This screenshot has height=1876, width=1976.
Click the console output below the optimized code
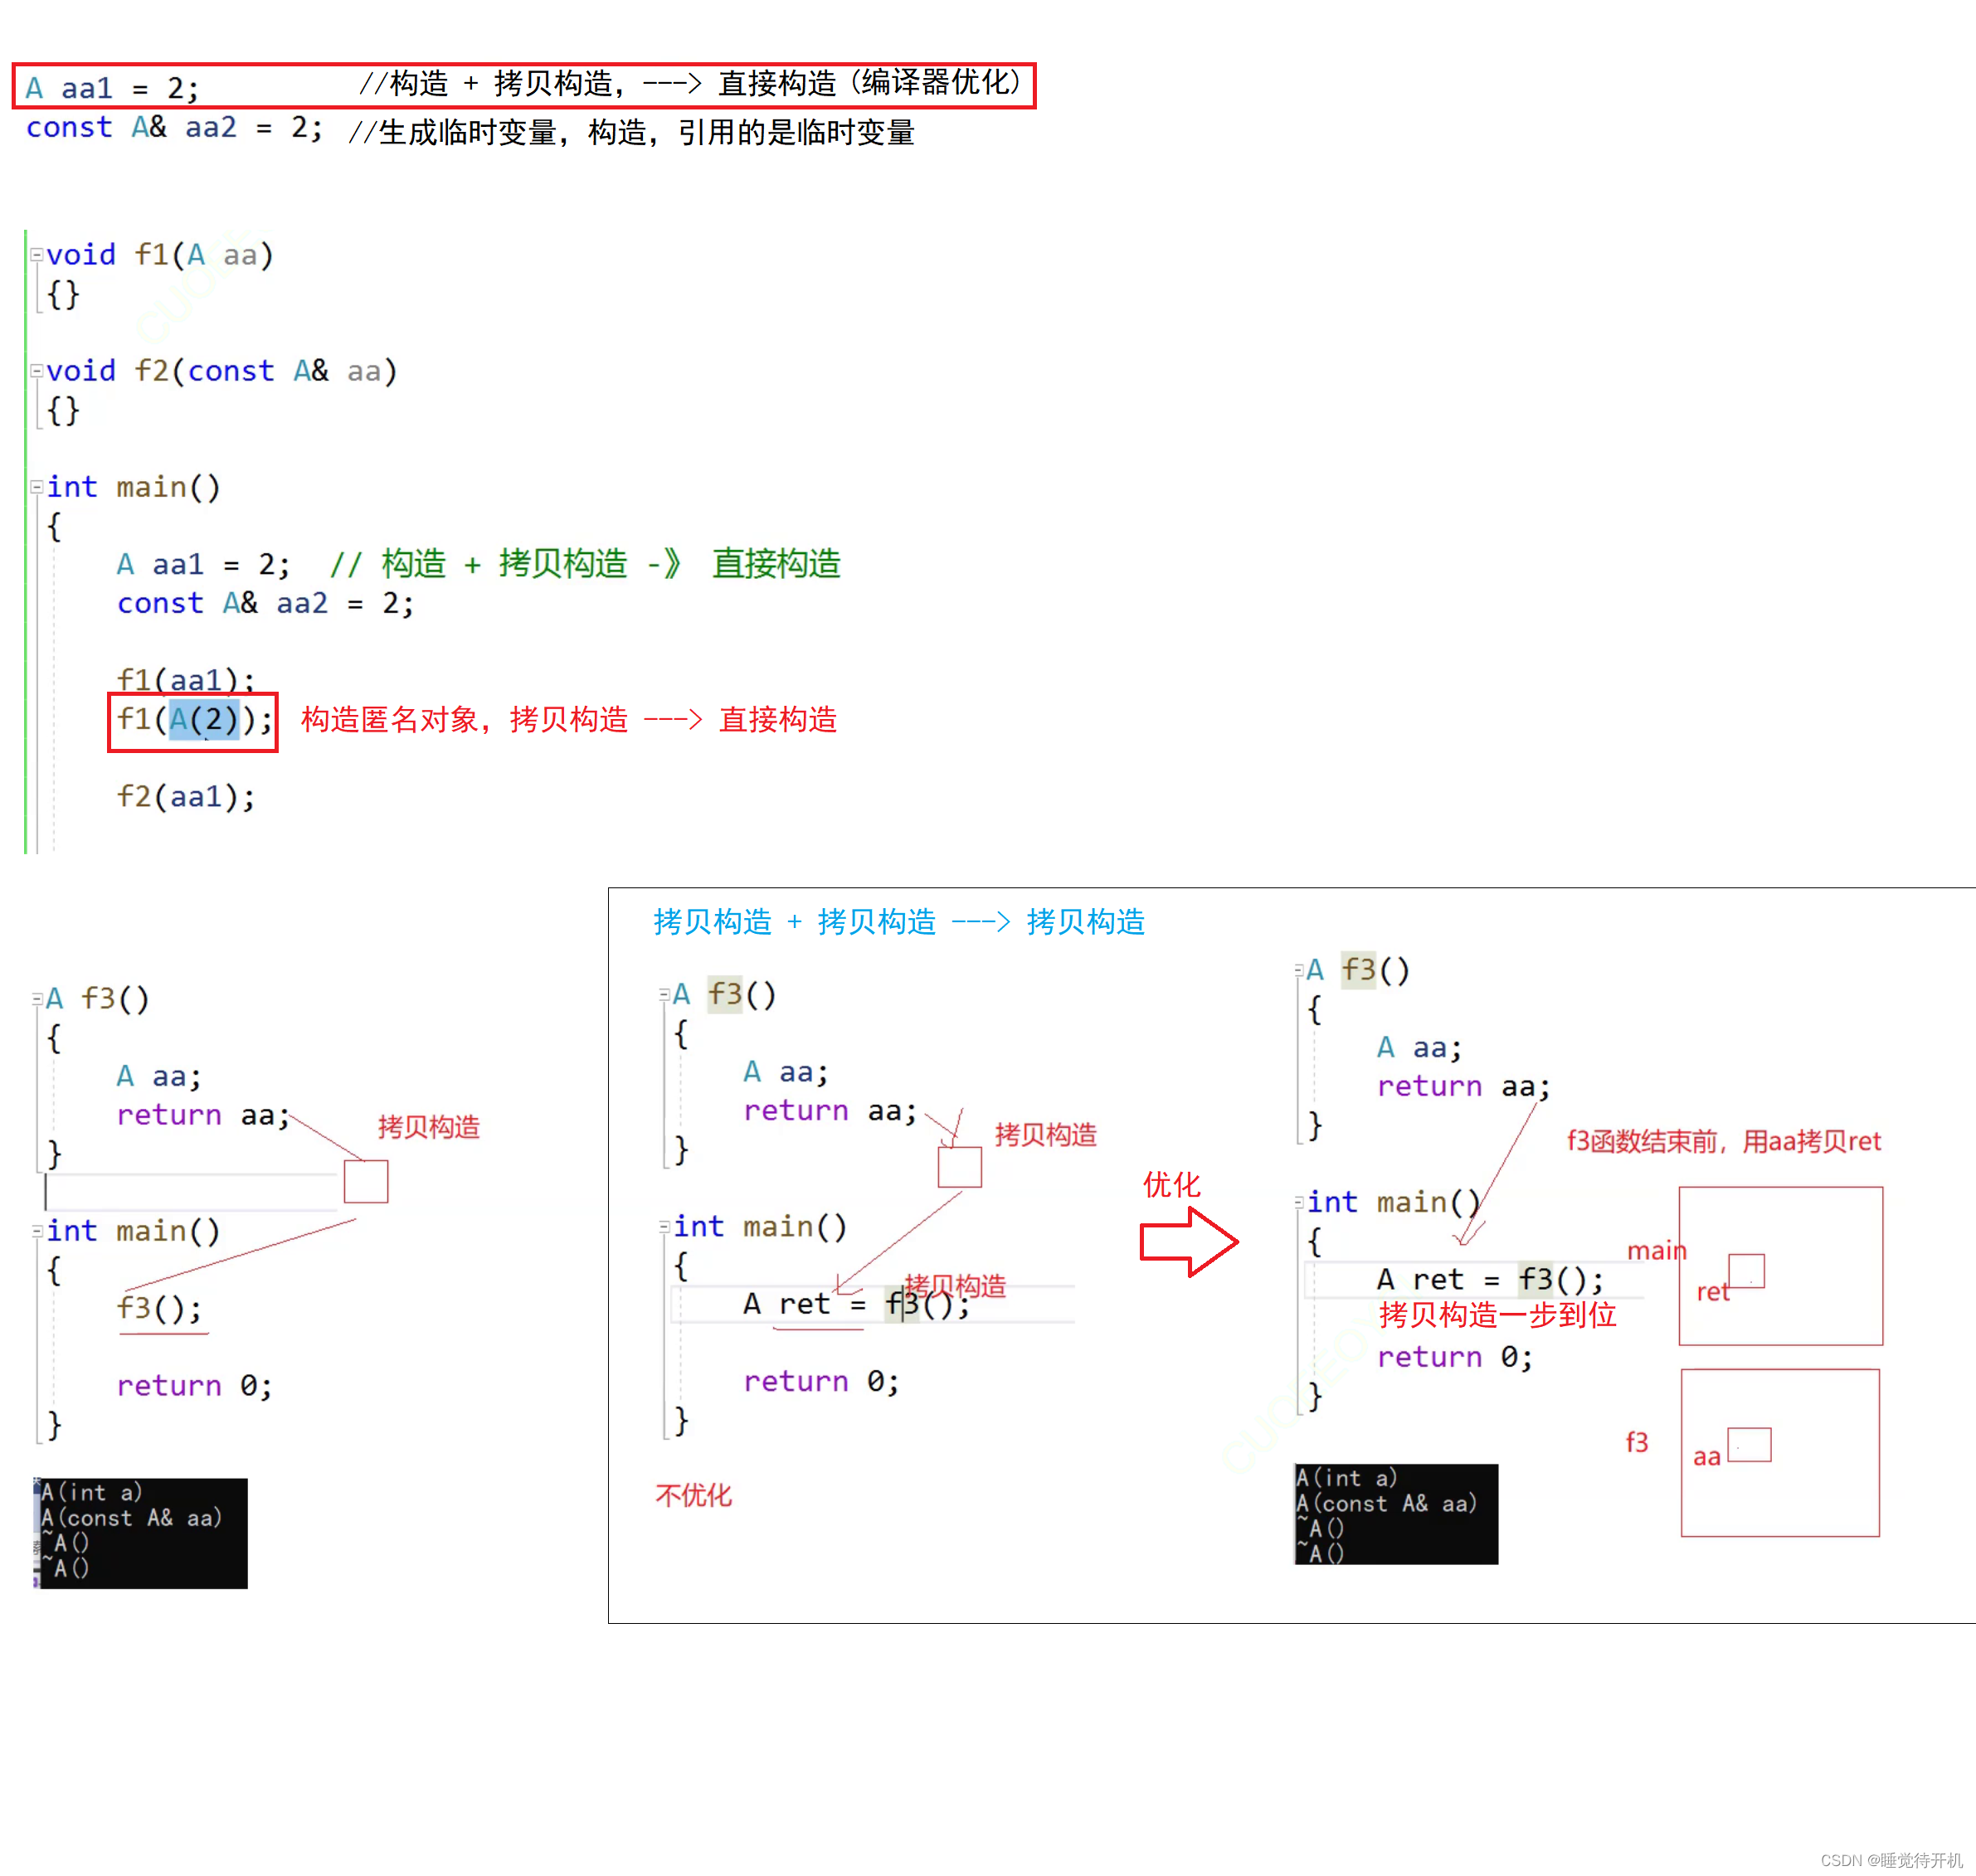point(1396,1514)
